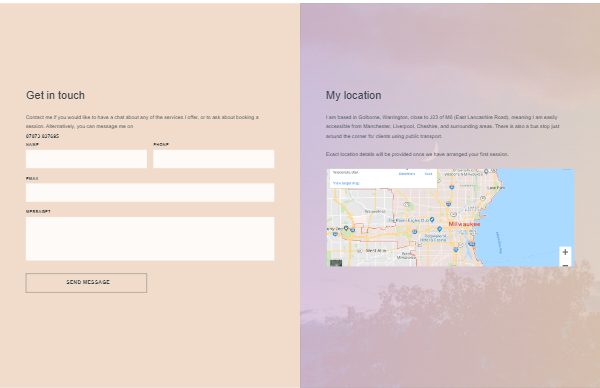Click the zoo pin at the map's left edge
600x388 pixels.
pyautogui.click(x=346, y=228)
